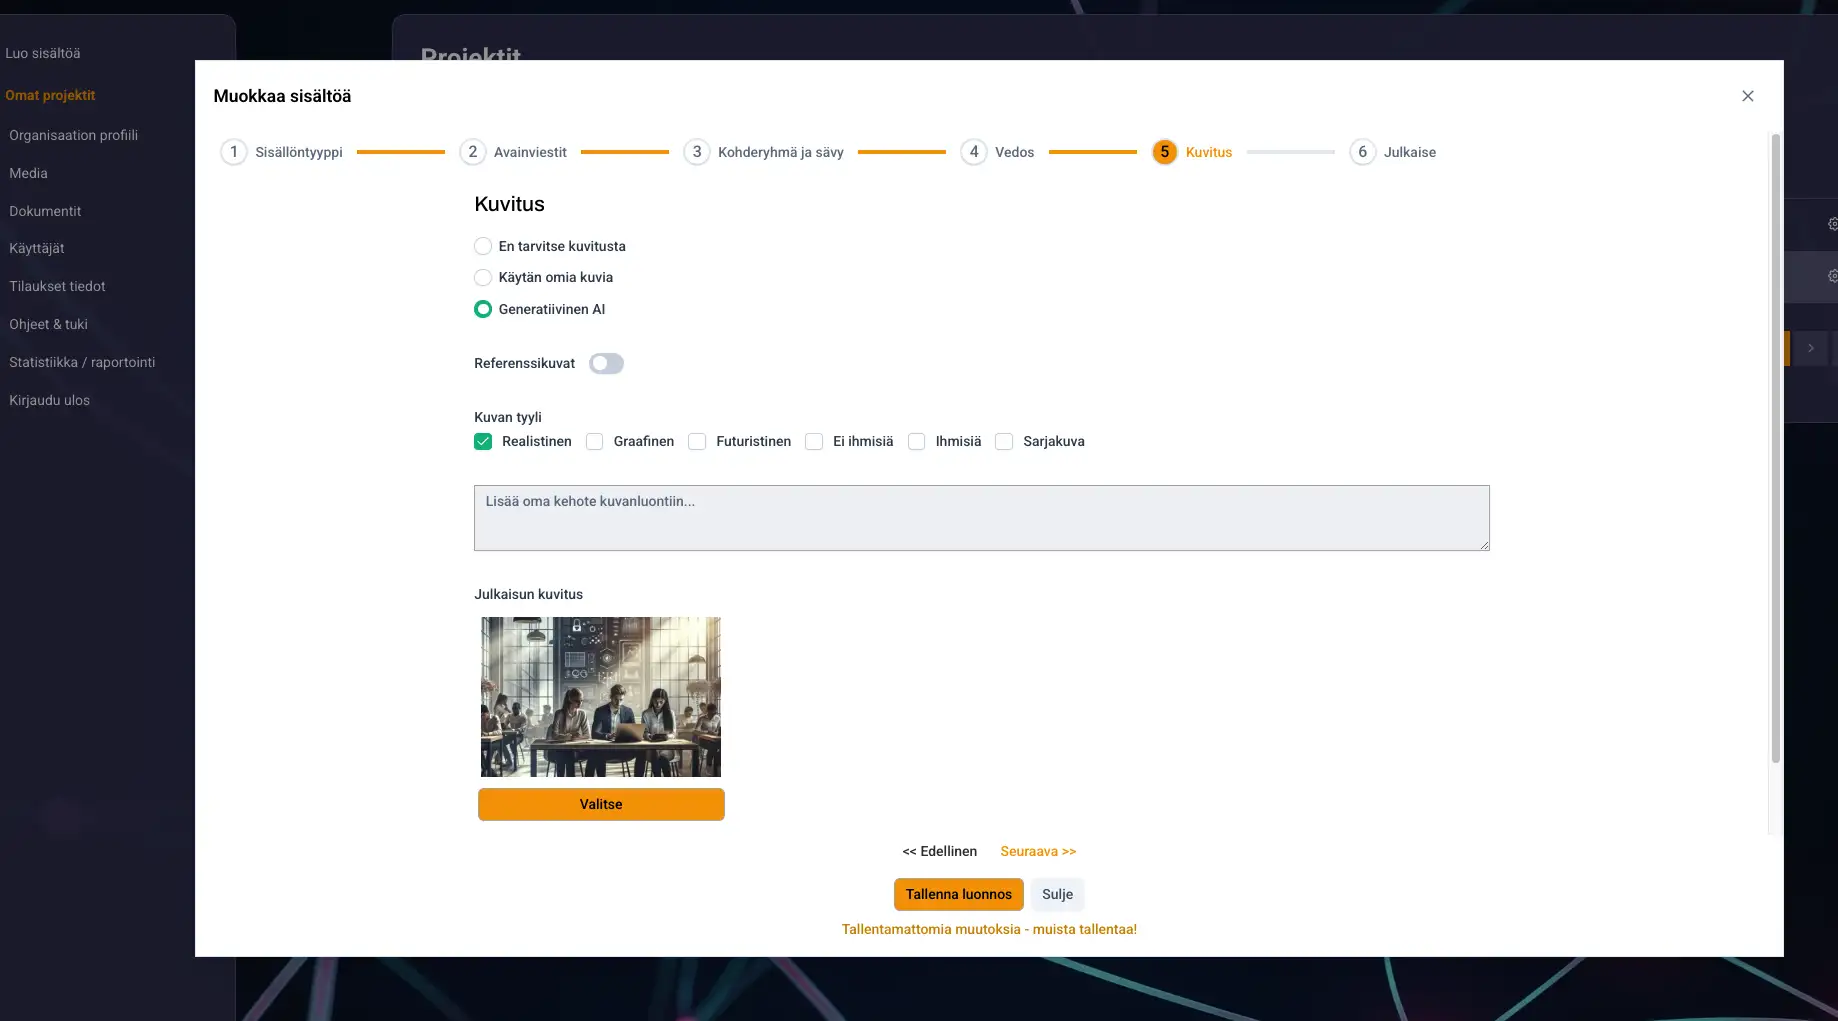The width and height of the screenshot is (1838, 1021).
Task: Click the step 5 Kuvitus indicator
Action: click(1164, 152)
